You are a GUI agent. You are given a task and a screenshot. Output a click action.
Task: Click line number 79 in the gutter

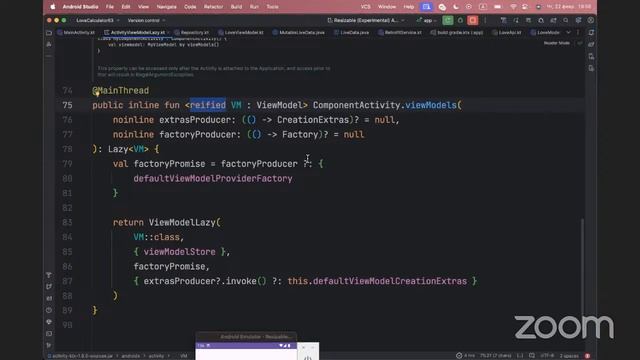[67, 164]
